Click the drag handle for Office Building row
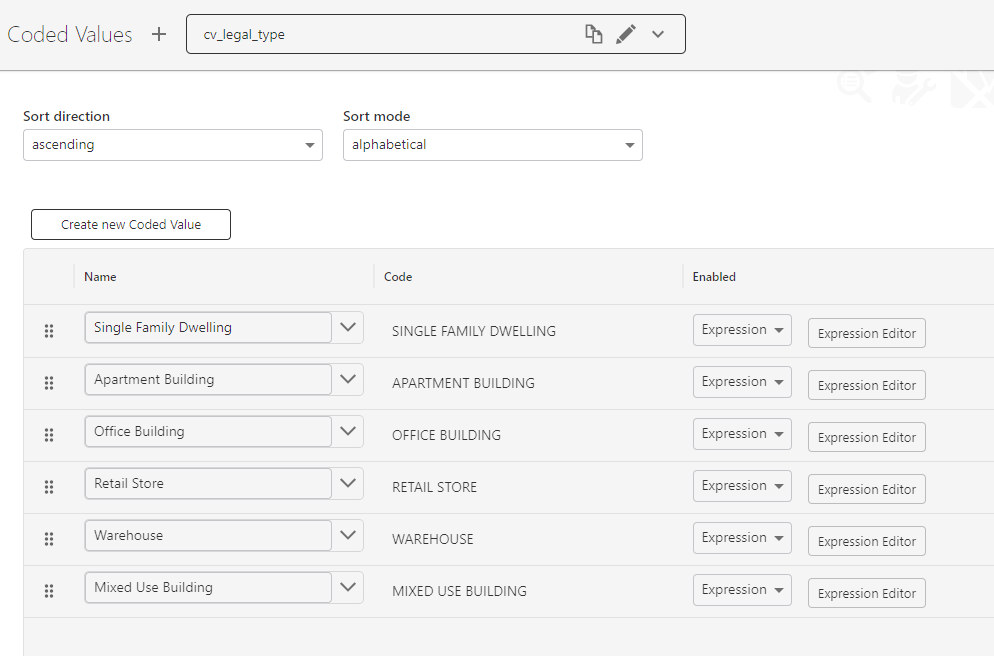This screenshot has height=656, width=994. click(x=49, y=435)
